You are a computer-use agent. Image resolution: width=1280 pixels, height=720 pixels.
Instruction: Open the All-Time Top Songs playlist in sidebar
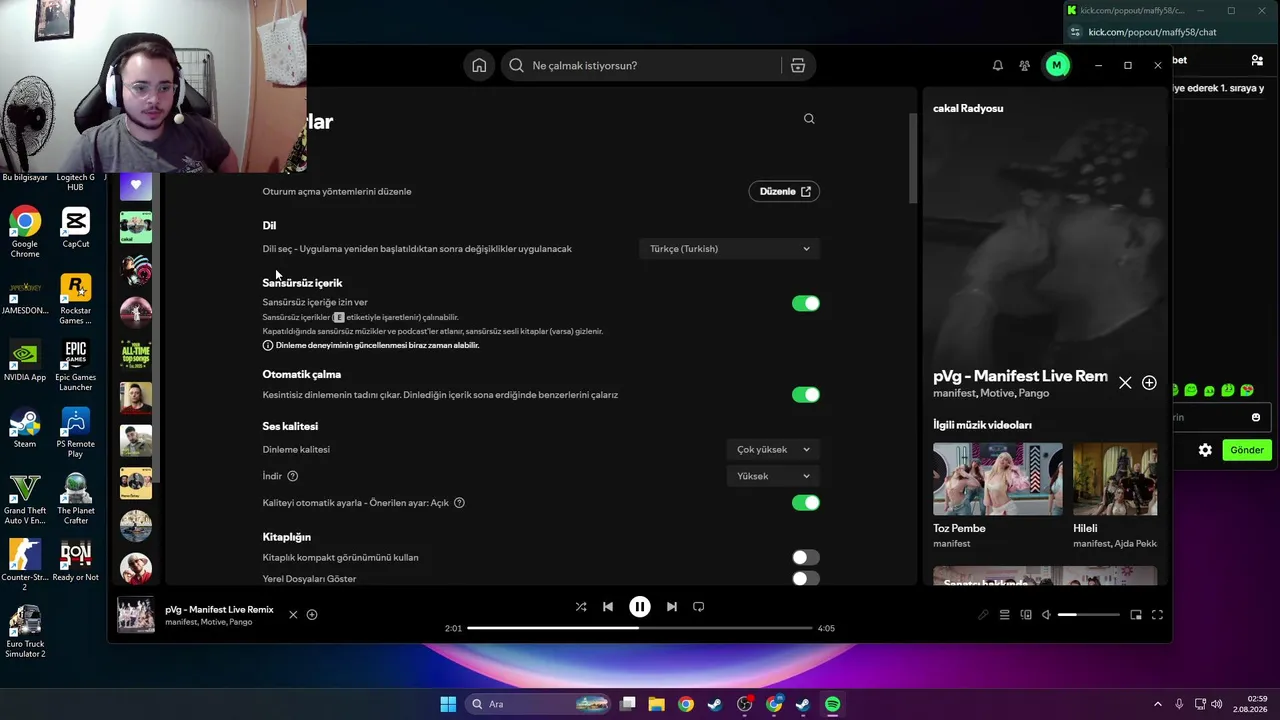click(136, 355)
